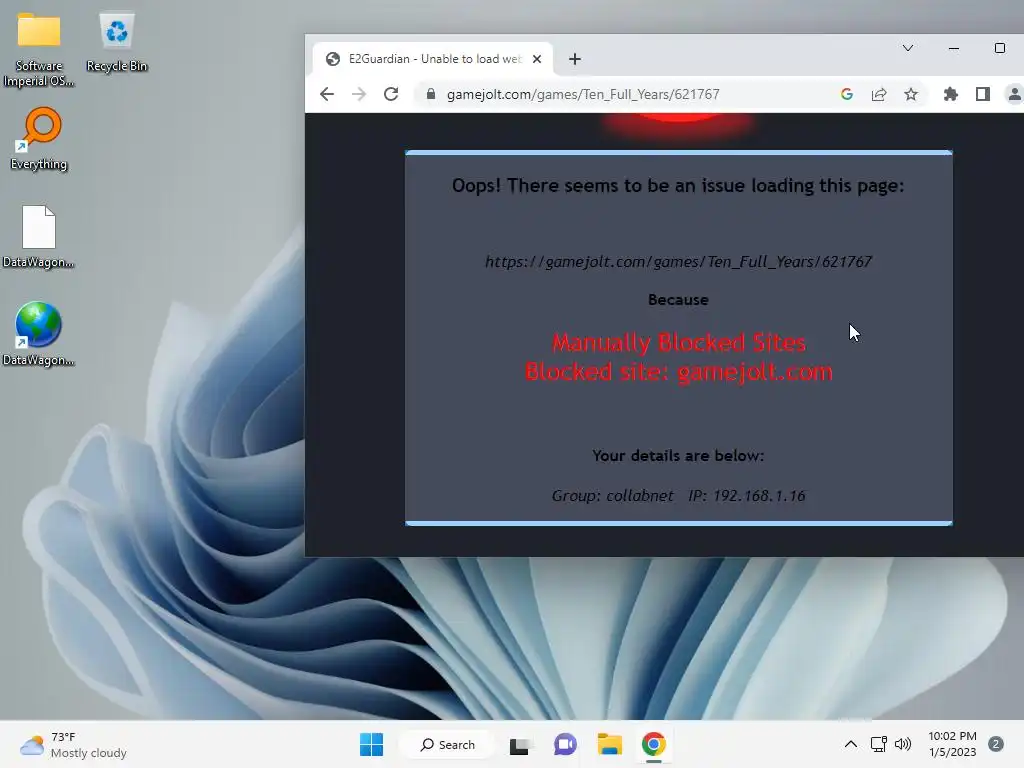Open Chrome side panel

(x=983, y=94)
